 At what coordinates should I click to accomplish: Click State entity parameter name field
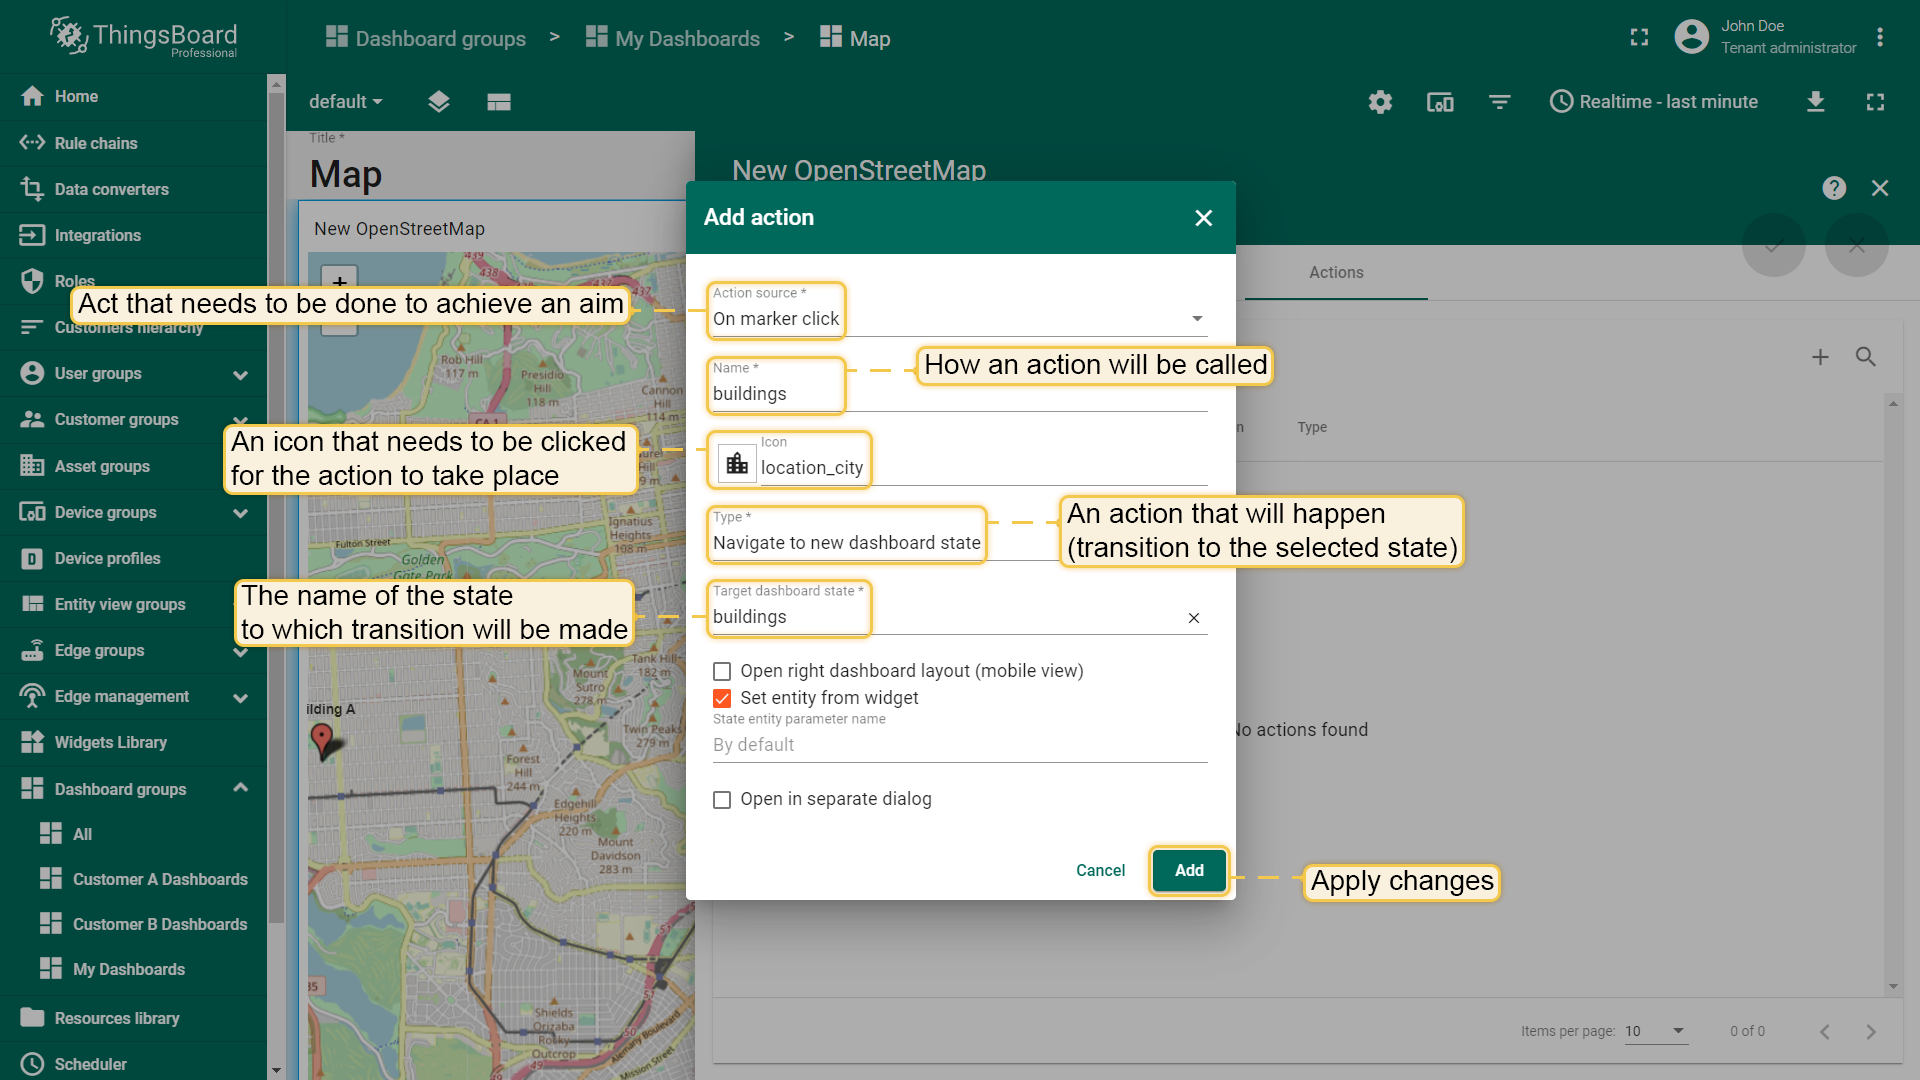[959, 745]
